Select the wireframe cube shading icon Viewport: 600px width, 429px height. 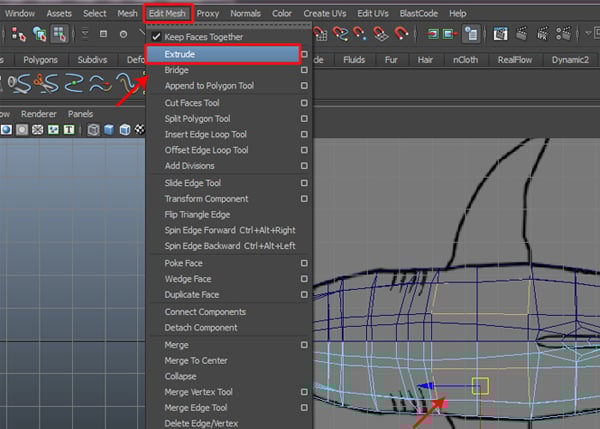click(x=93, y=130)
